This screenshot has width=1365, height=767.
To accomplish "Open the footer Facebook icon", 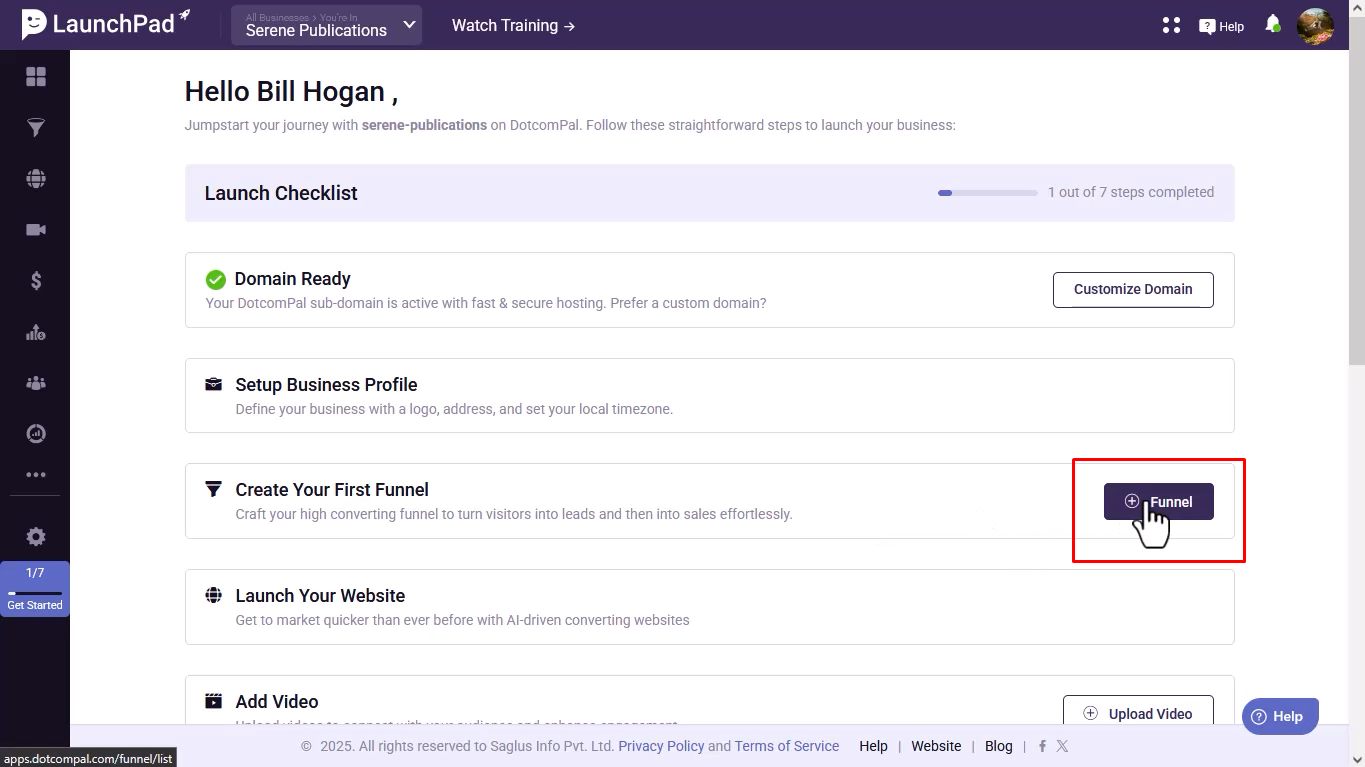I will 1043,746.
